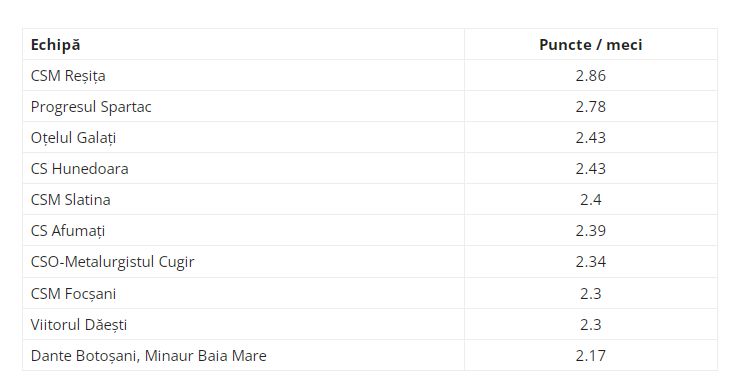The width and height of the screenshot is (737, 389).
Task: Select the 2.39 points value
Action: click(x=591, y=231)
